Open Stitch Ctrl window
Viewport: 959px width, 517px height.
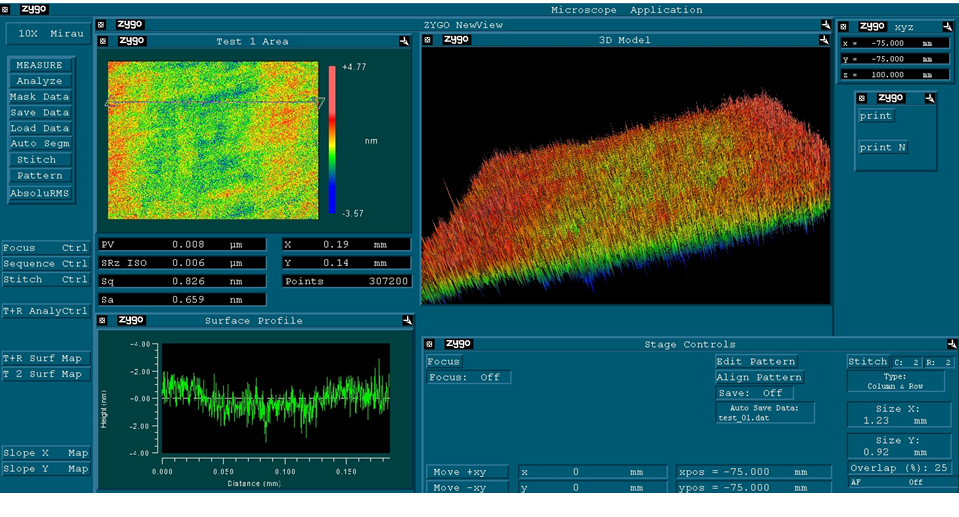point(46,280)
